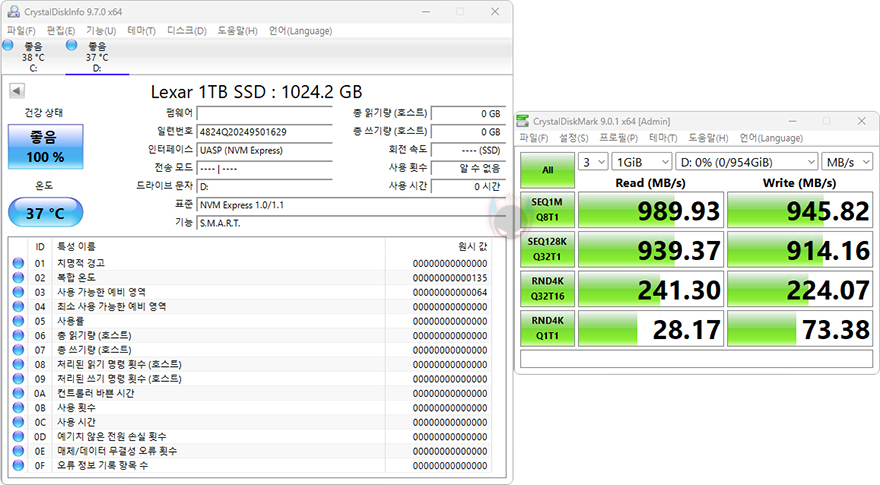Run the SEQ1M Q8T1 test button

point(548,209)
